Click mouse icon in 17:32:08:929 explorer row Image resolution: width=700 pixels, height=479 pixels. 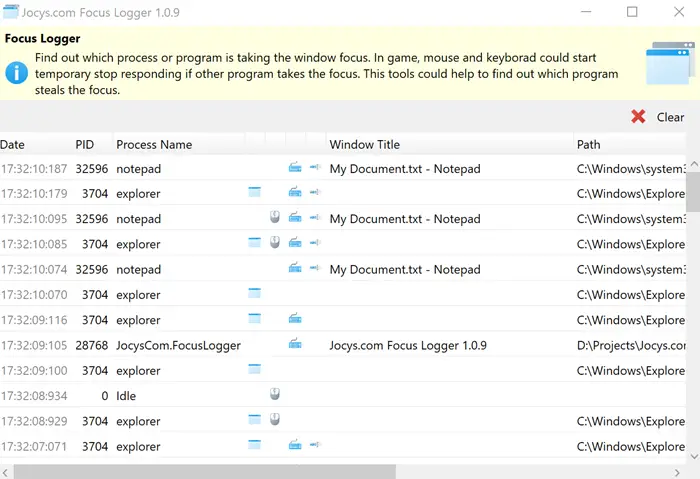pos(275,419)
